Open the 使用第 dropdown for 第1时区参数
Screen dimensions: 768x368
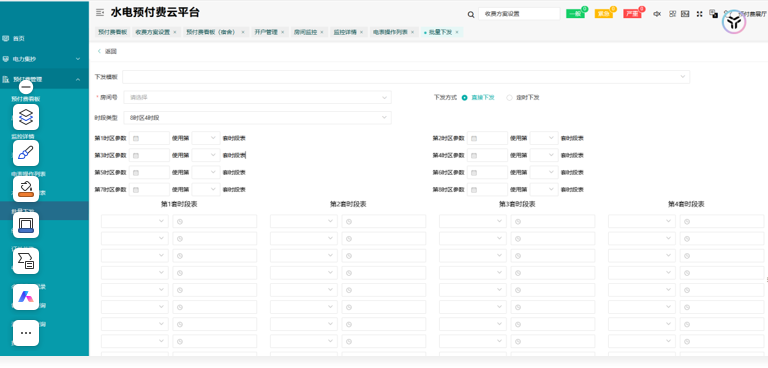tap(206, 138)
